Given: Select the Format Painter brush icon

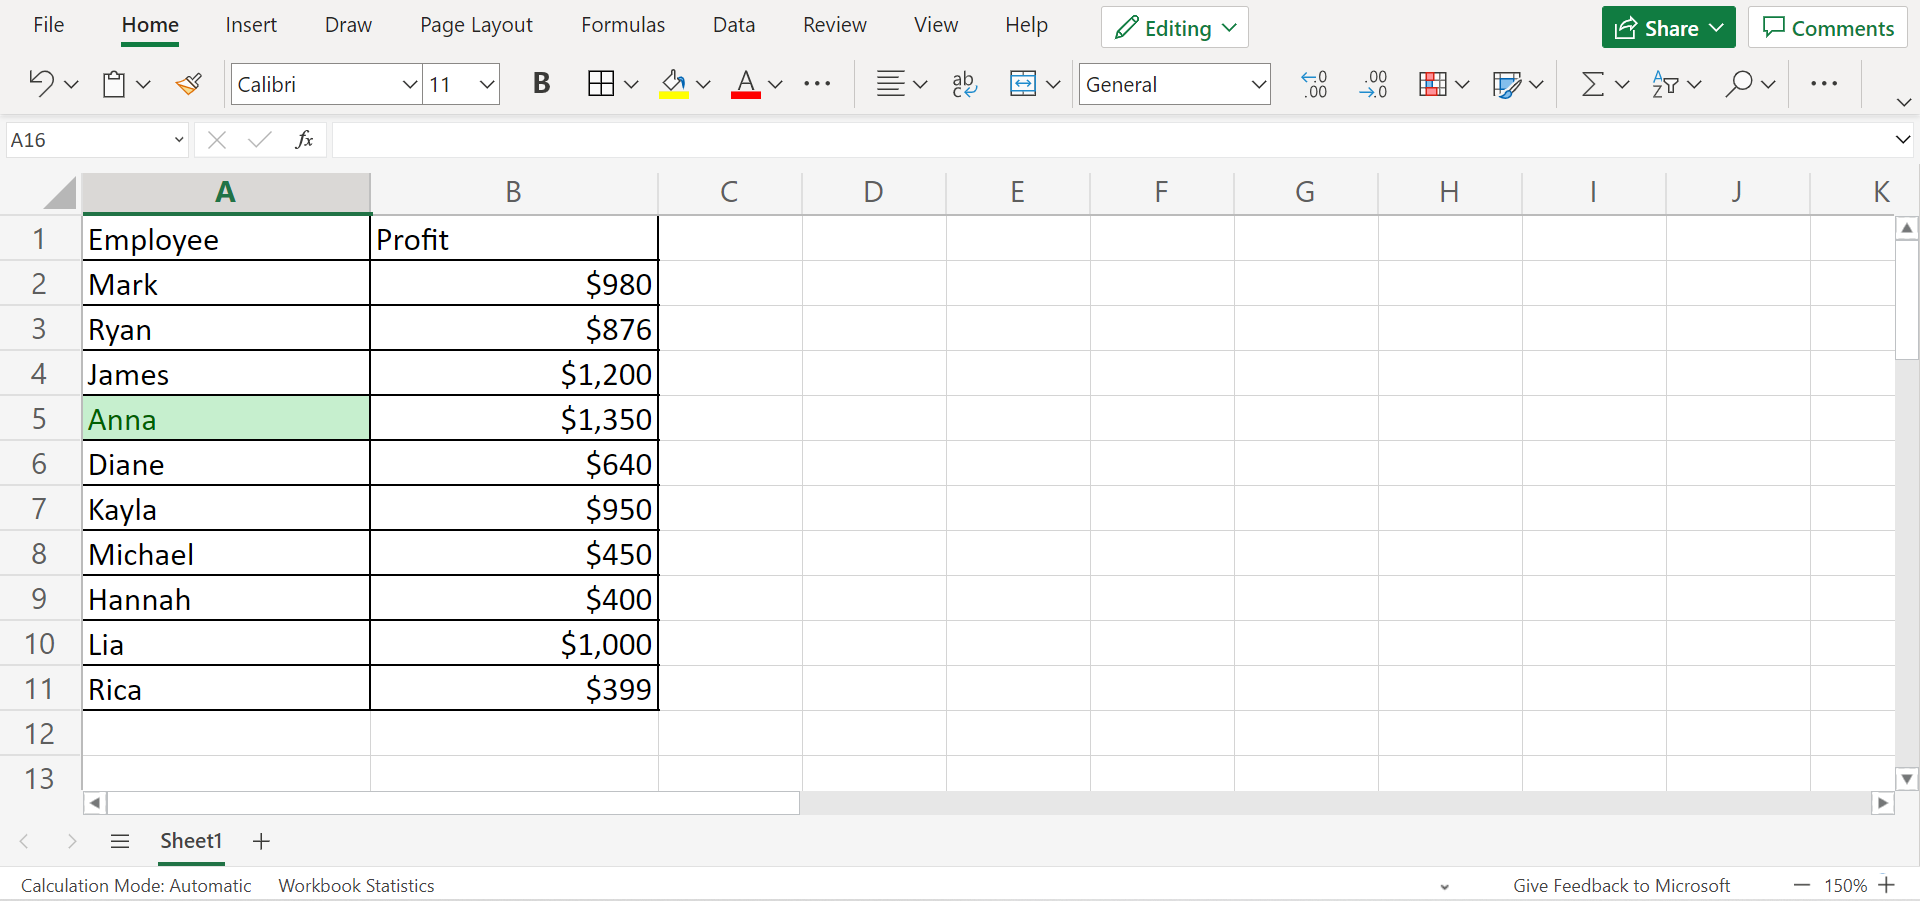Looking at the screenshot, I should tap(188, 84).
